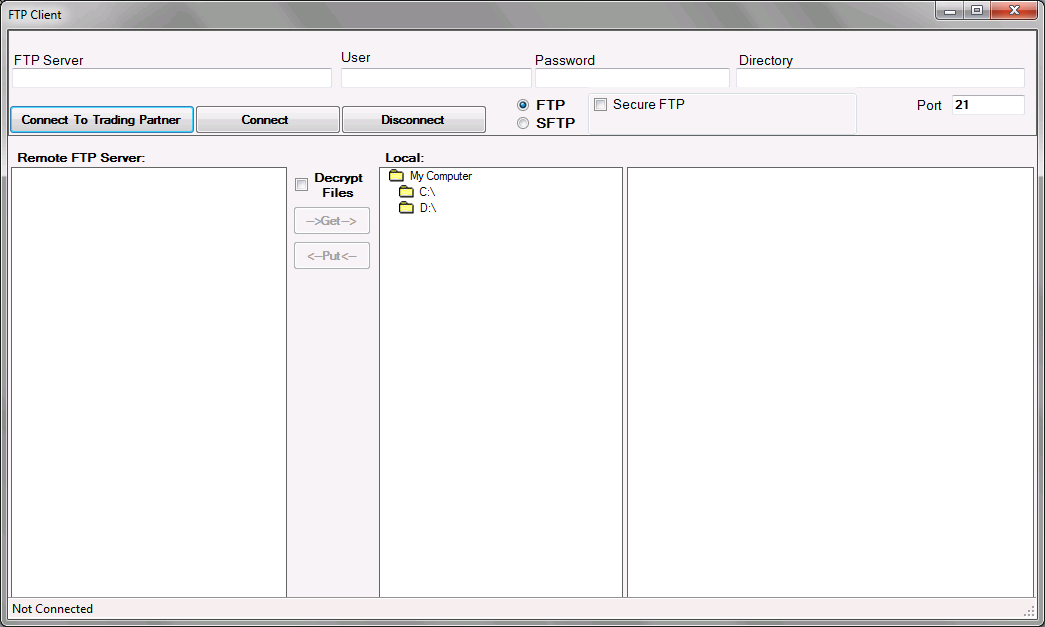Viewport: 1045px width, 627px height.
Task: Click Connect To Trading Partner
Action: click(x=100, y=119)
